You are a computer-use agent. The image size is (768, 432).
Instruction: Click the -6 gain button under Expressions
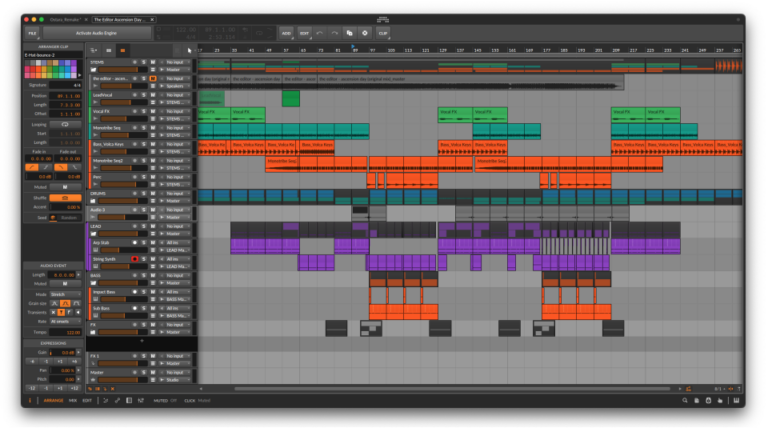pos(32,361)
